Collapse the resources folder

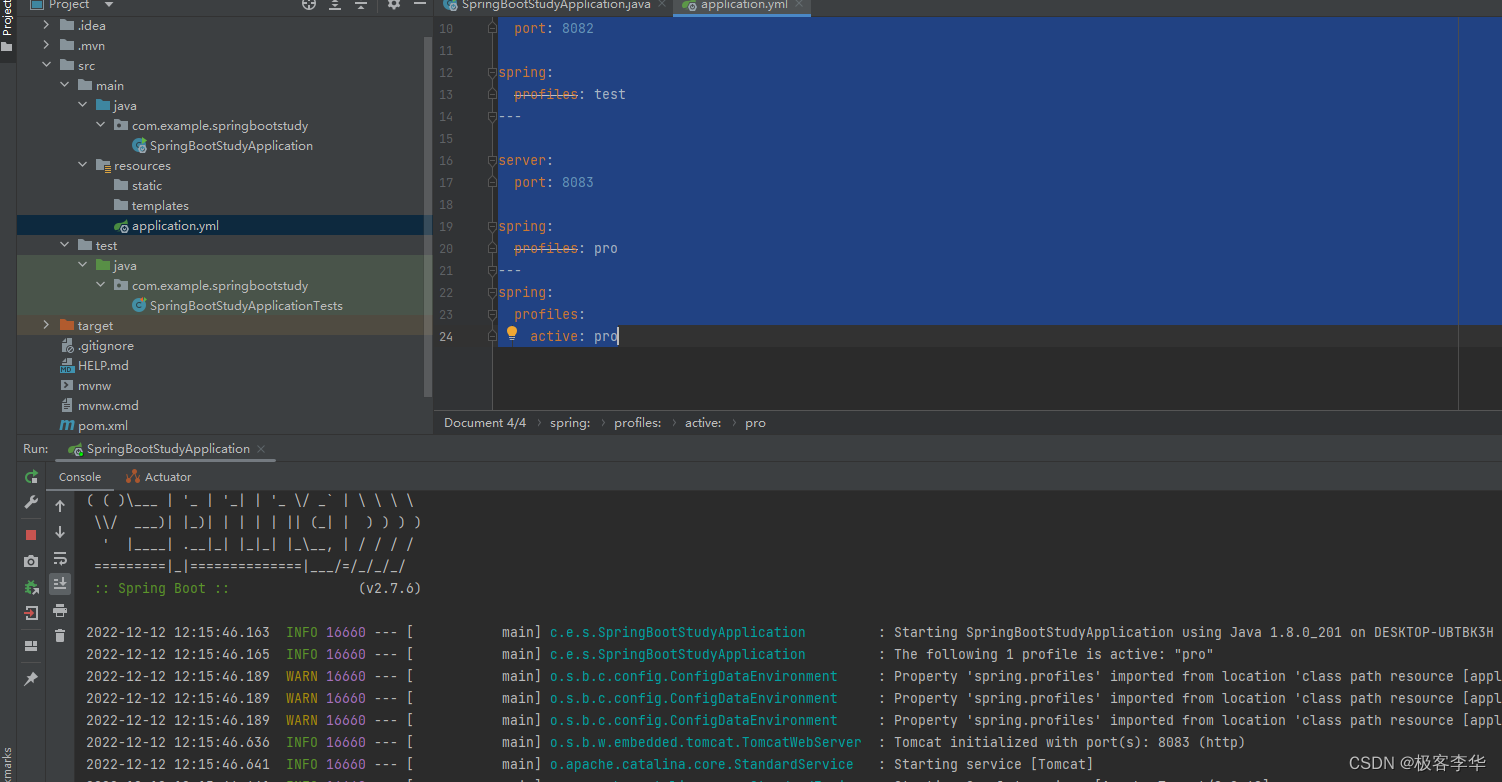pos(82,165)
